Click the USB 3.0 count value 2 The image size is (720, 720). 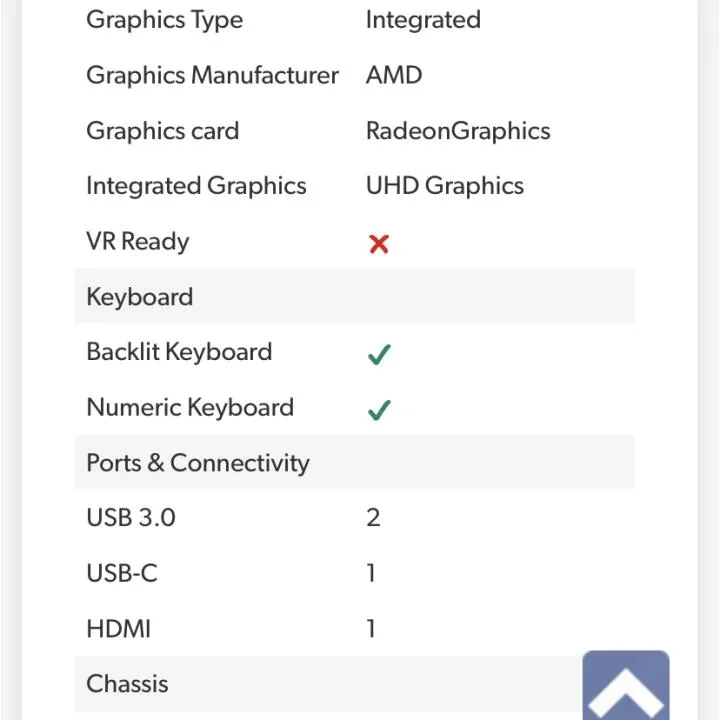(373, 518)
